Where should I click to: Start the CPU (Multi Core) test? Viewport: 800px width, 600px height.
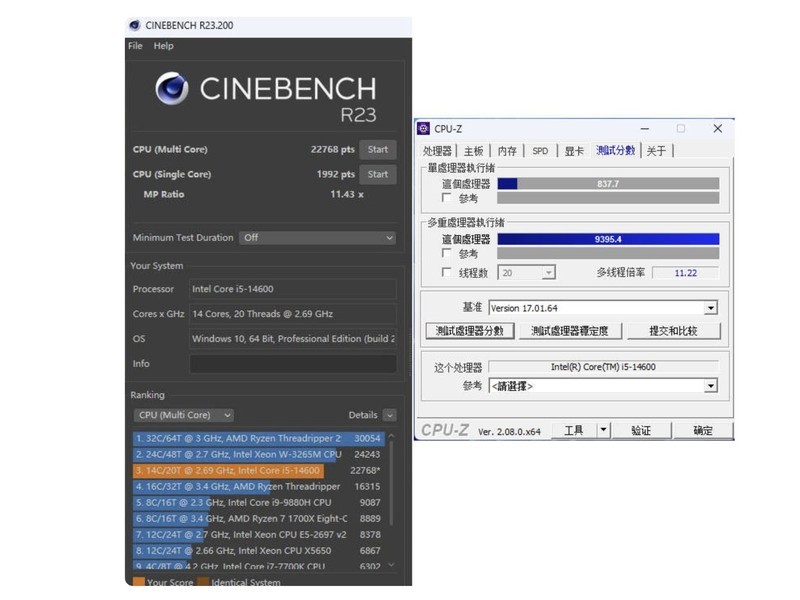click(x=378, y=149)
